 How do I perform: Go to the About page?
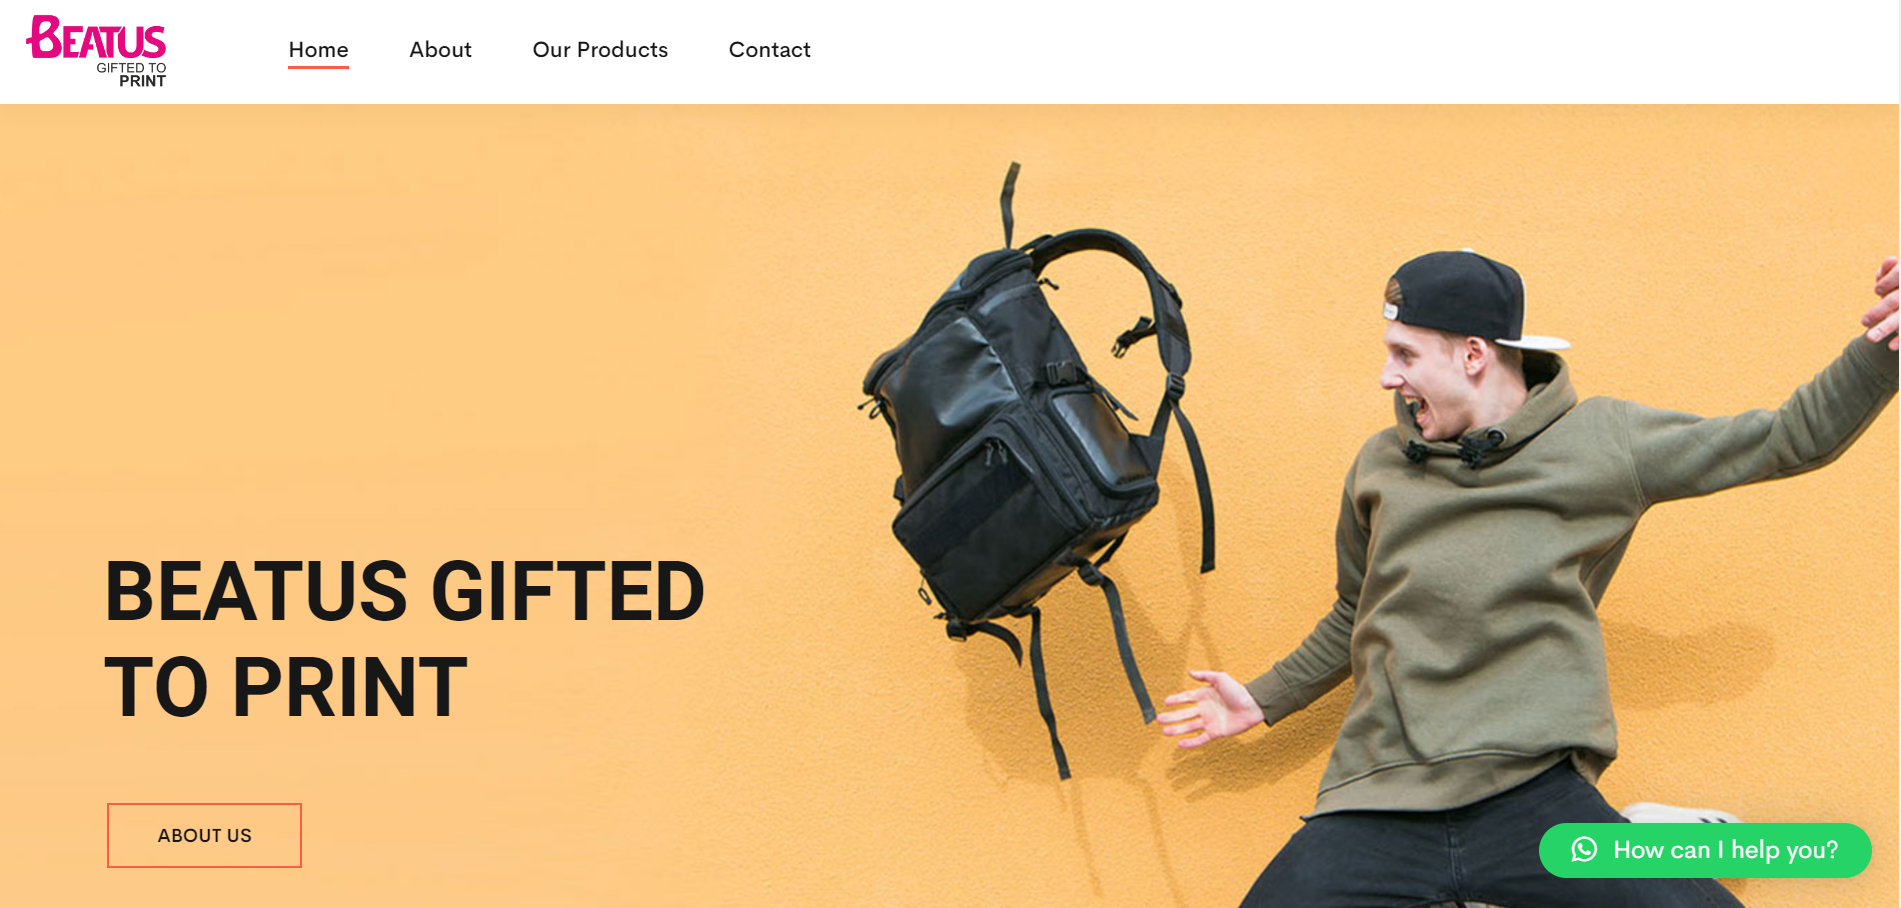[x=440, y=50]
